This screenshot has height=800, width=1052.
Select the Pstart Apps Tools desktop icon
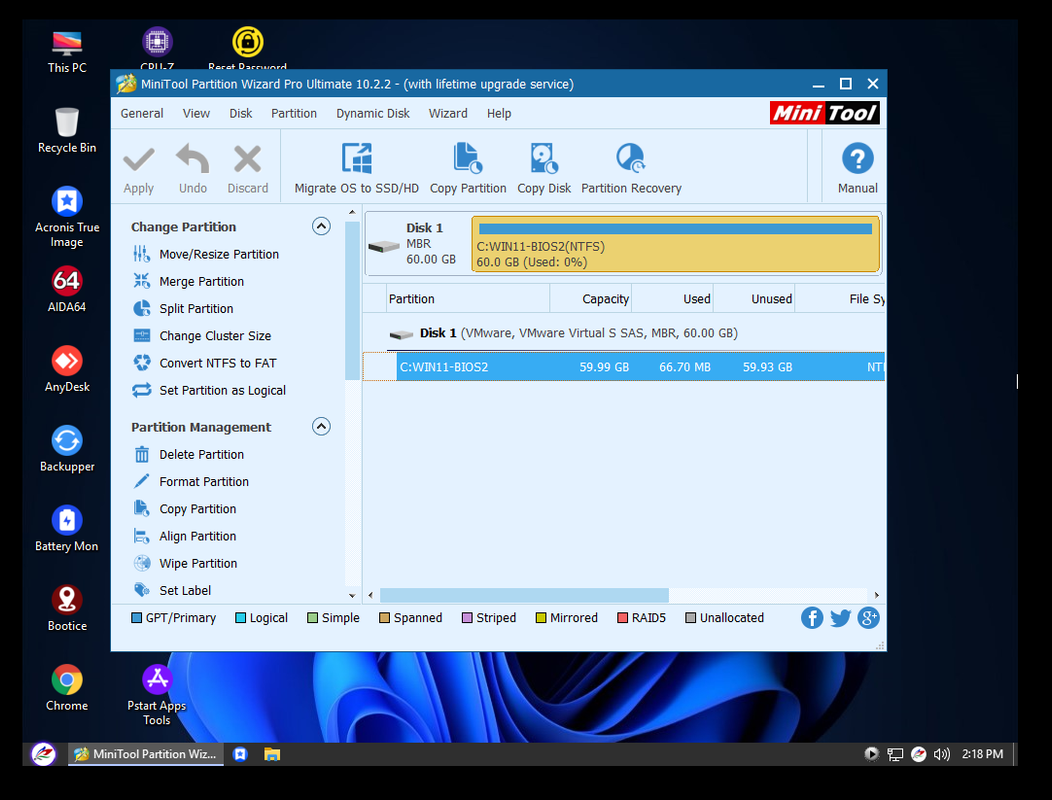157,695
